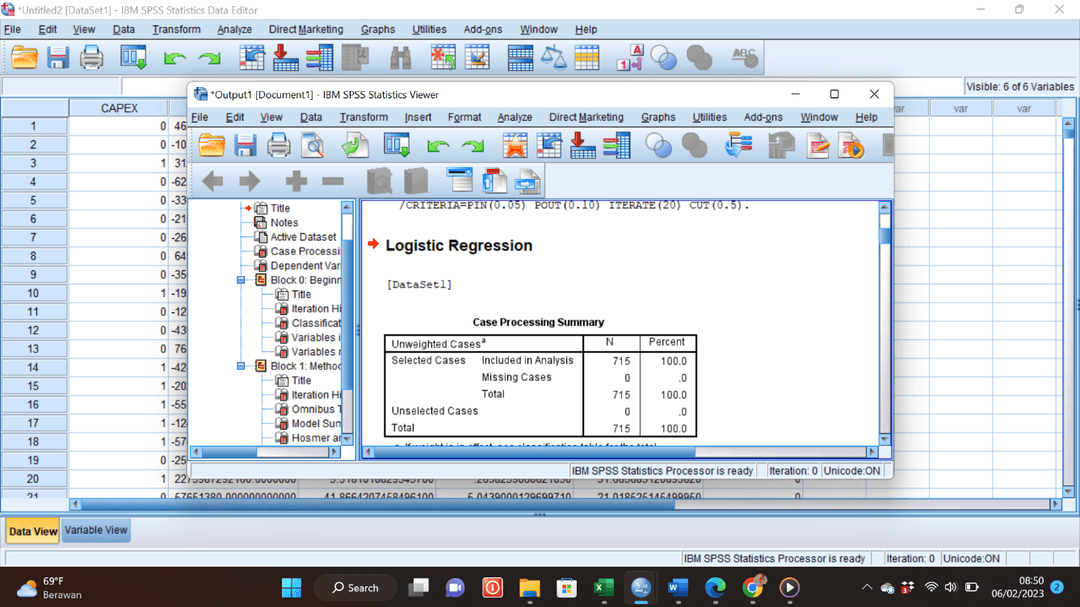Image resolution: width=1080 pixels, height=607 pixels.
Task: Click Insert Text icon in outline toolbar
Action: pyautogui.click(x=527, y=181)
